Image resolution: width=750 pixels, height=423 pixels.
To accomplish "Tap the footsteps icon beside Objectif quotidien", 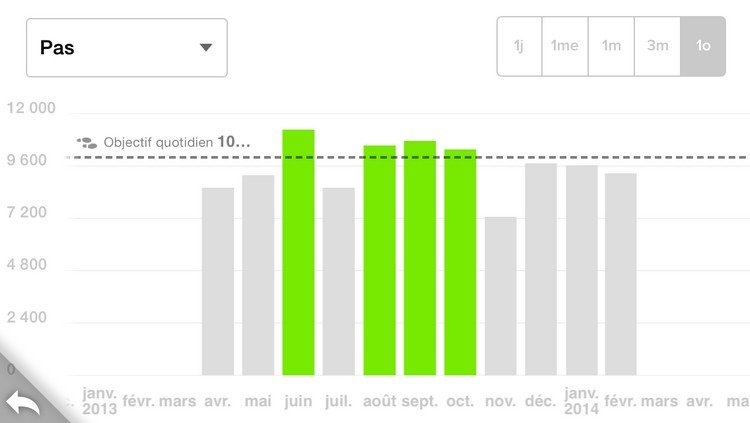I will tap(88, 143).
